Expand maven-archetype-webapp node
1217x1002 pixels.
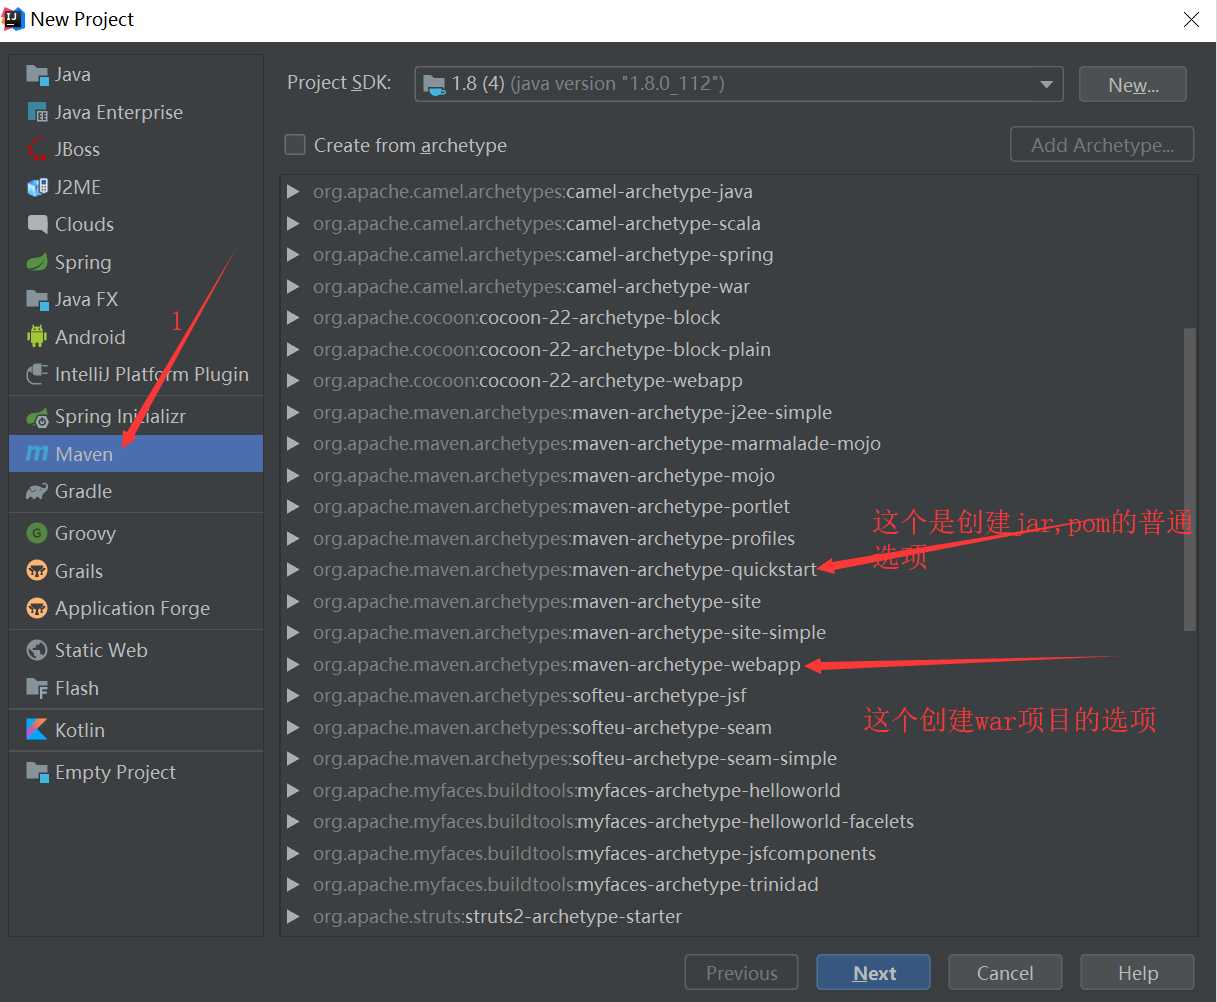pos(293,664)
